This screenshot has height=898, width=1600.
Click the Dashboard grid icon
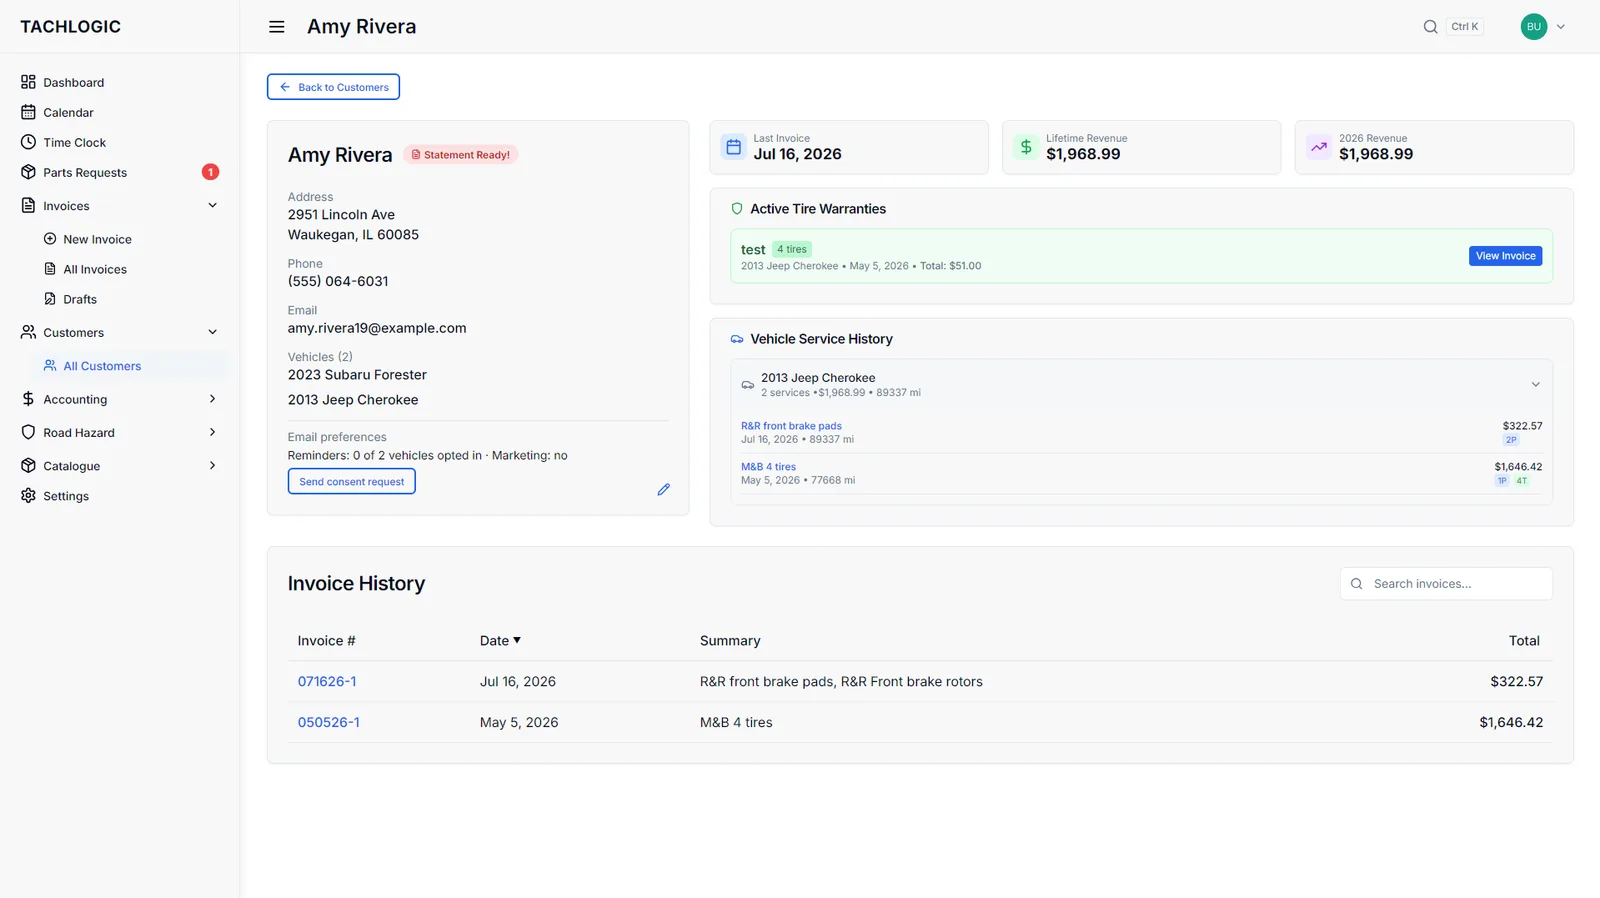click(x=28, y=82)
